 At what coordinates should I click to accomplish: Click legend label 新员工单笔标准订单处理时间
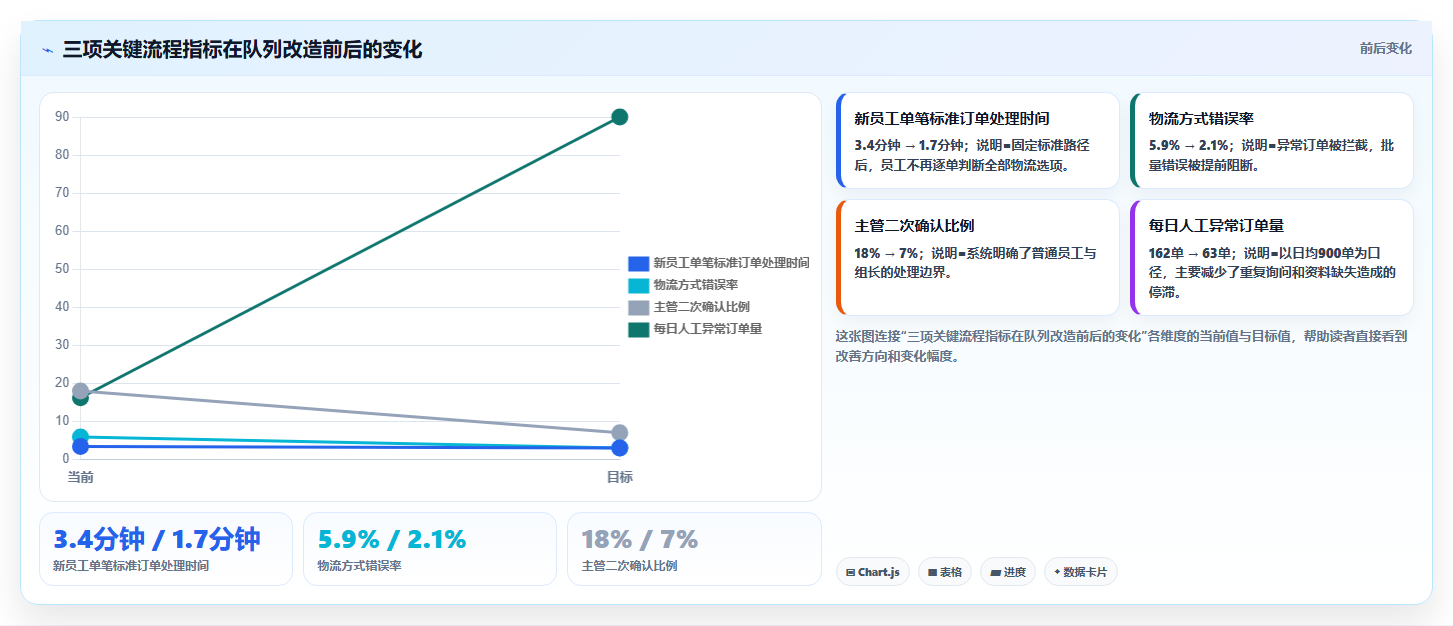(x=731, y=263)
